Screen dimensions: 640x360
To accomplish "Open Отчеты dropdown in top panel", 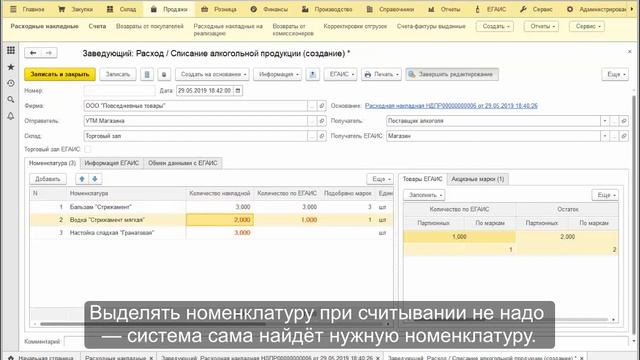I will pos(542,26).
